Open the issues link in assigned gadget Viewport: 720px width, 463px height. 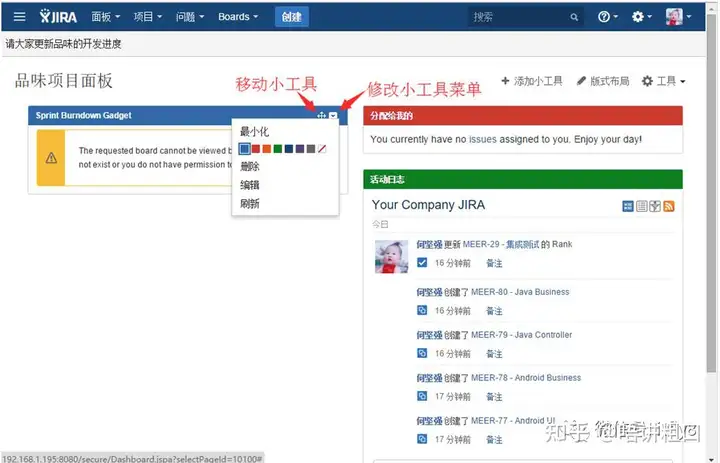(483, 139)
